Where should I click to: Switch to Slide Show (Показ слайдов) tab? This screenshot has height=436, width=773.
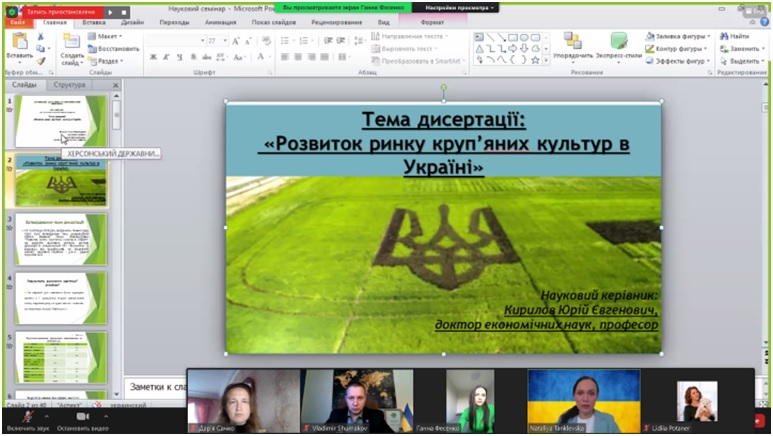pos(274,22)
